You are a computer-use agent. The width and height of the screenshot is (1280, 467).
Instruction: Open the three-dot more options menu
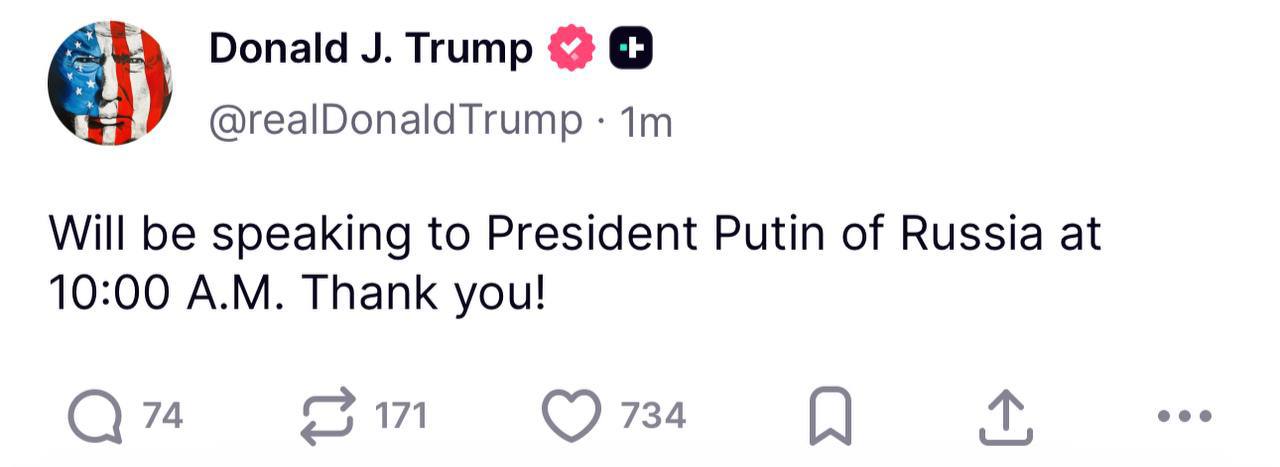pos(1183,415)
